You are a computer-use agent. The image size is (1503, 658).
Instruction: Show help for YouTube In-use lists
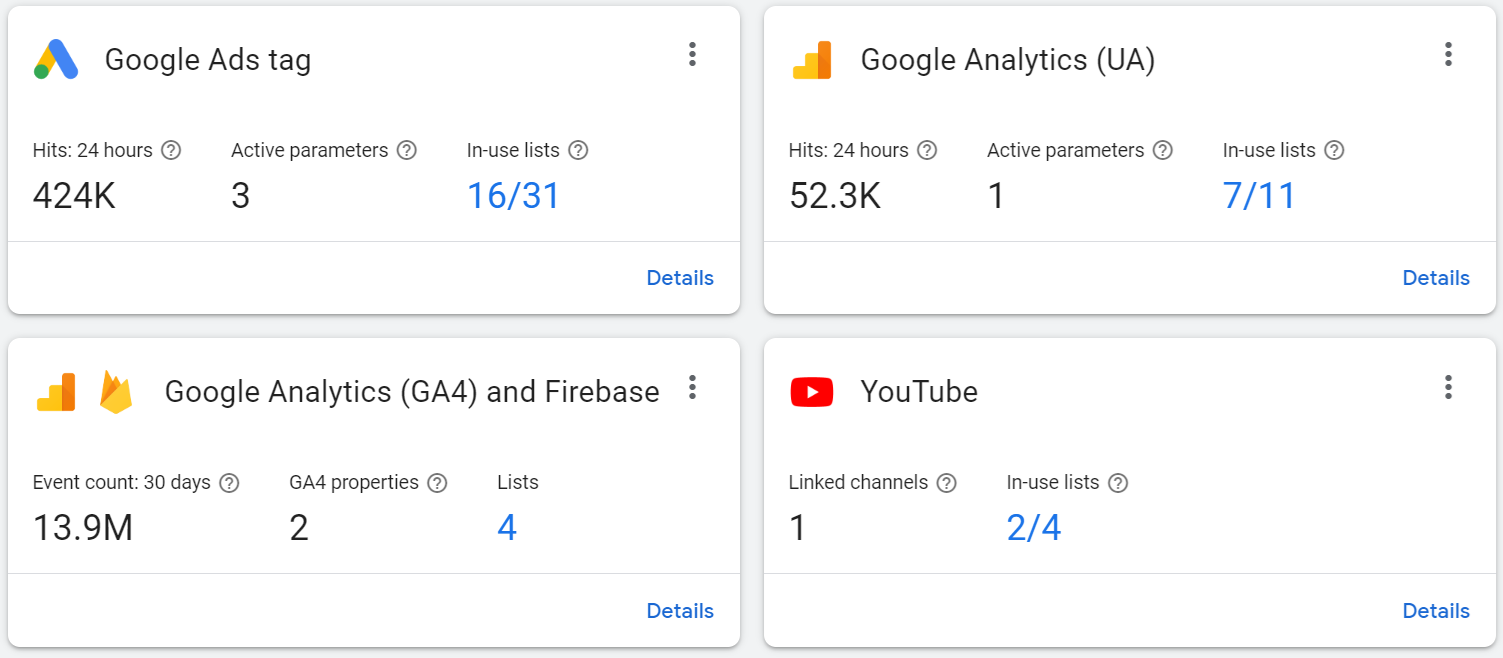[1118, 483]
